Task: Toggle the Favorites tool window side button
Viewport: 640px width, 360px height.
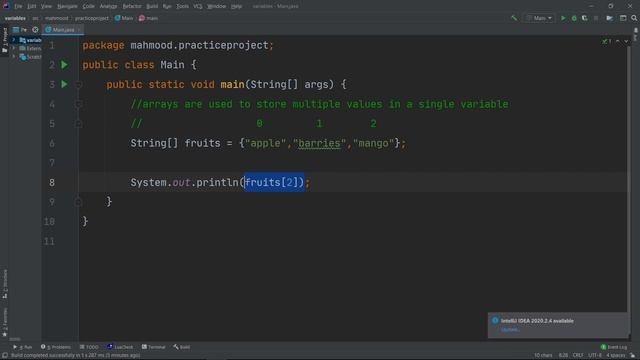Action: click(4, 322)
